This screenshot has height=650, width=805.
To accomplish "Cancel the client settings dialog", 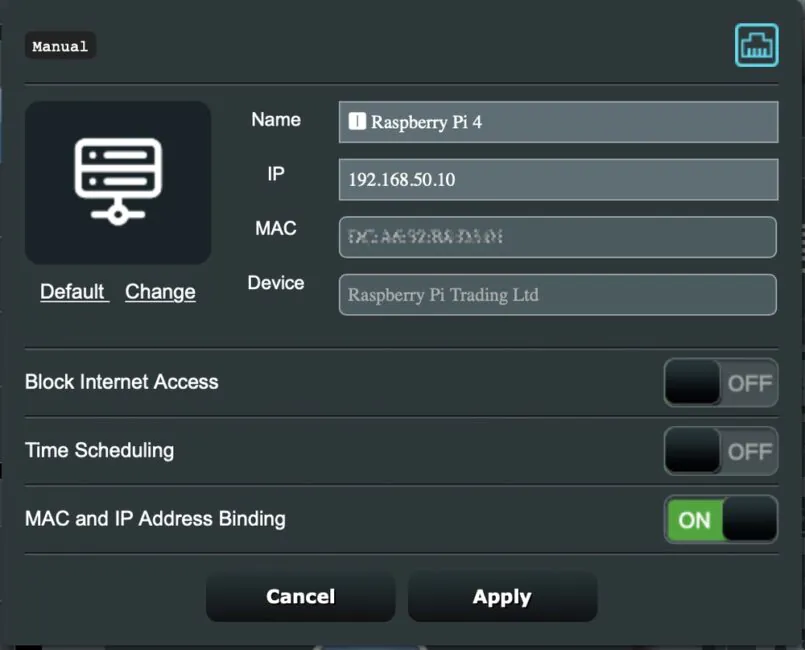I will pyautogui.click(x=300, y=597).
